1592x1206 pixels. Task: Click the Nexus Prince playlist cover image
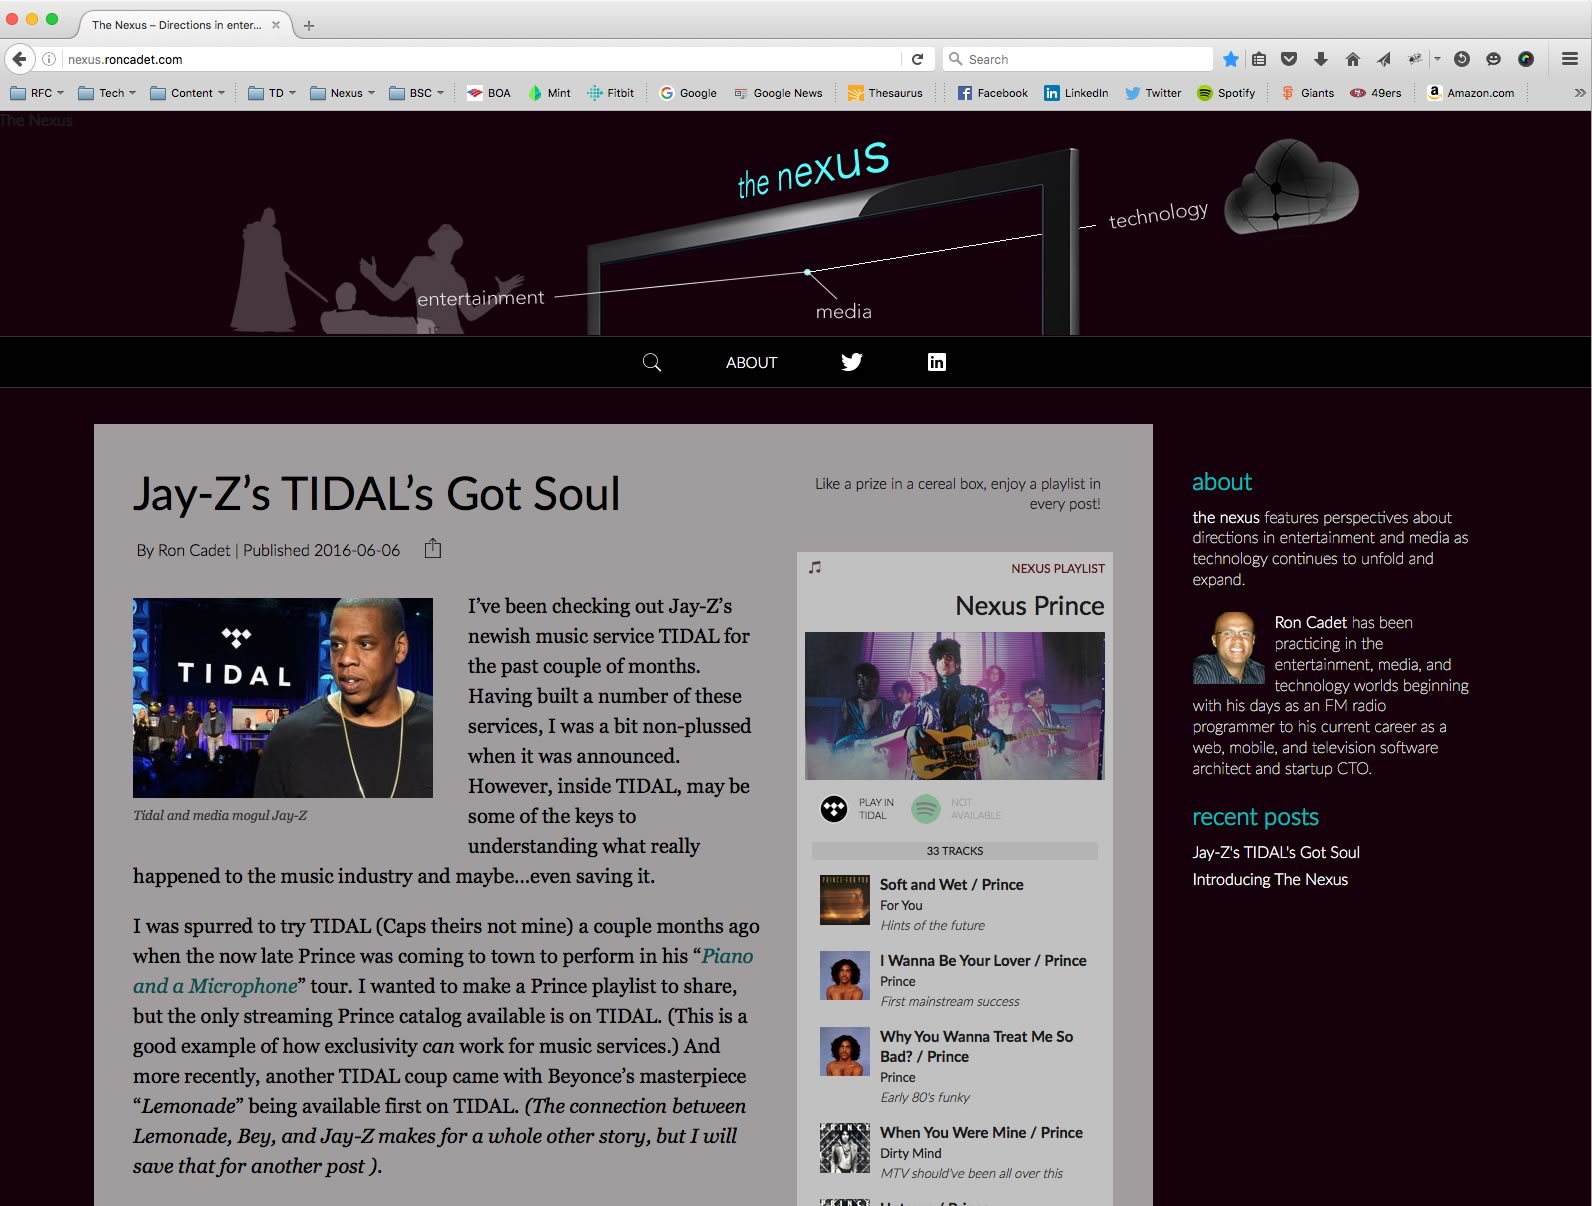click(955, 706)
